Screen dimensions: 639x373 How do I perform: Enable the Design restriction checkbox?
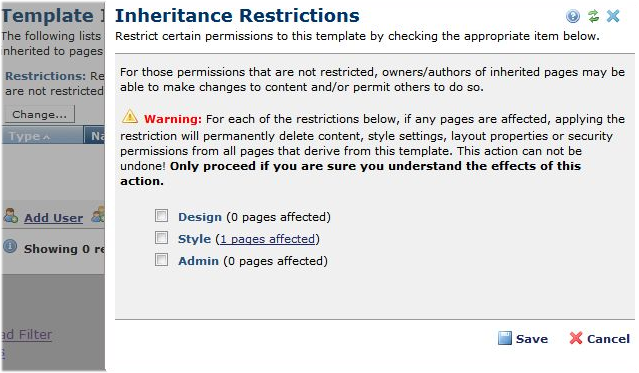coord(161,216)
